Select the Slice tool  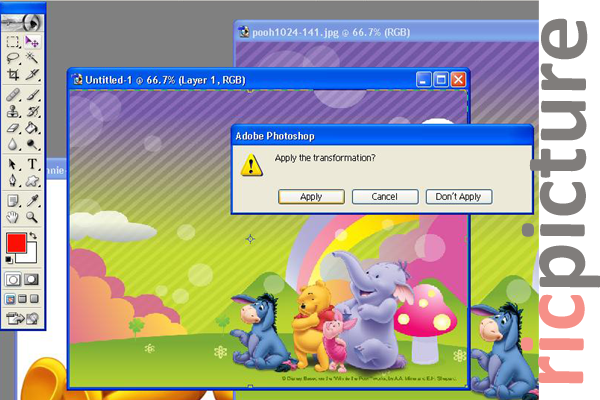[x=32, y=74]
